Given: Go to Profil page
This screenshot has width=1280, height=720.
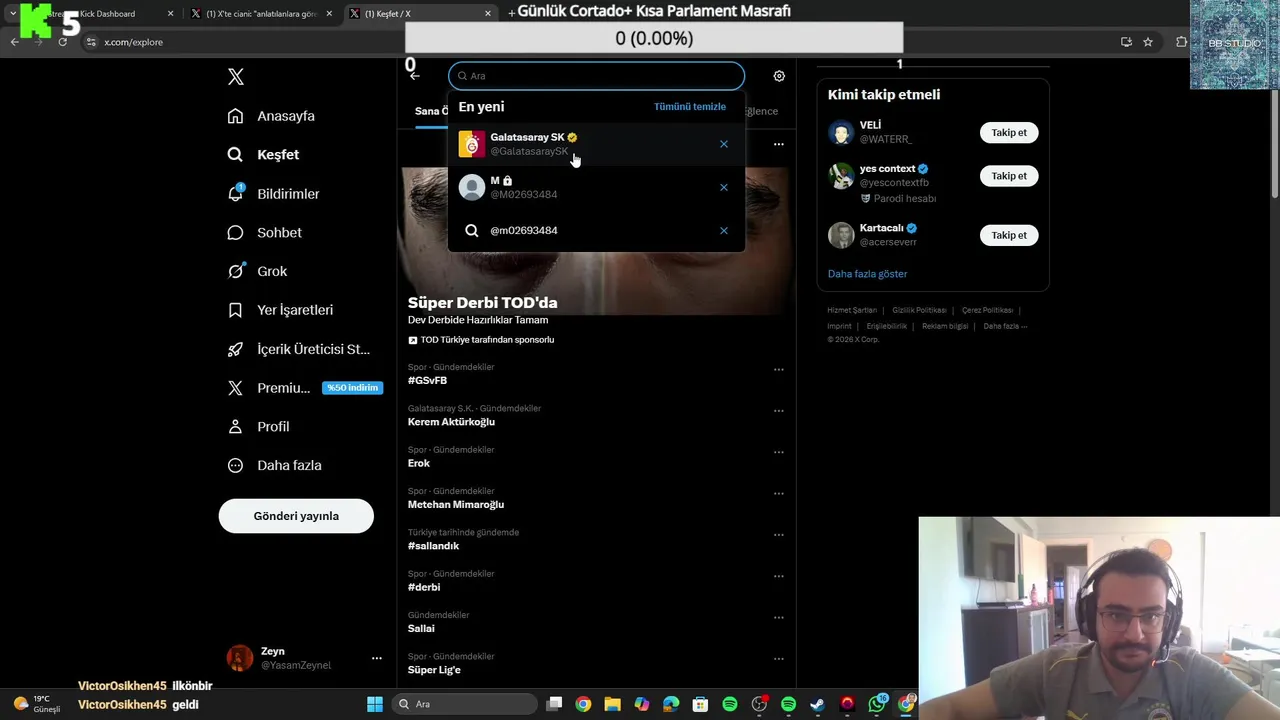Looking at the screenshot, I should pyautogui.click(x=258, y=426).
